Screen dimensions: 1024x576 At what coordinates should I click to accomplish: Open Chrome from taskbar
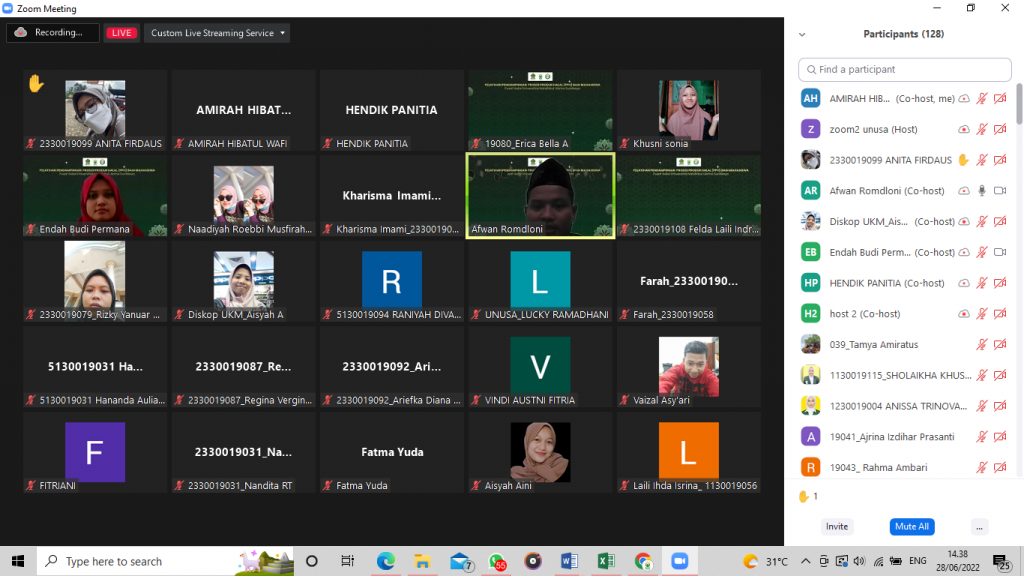tap(643, 561)
